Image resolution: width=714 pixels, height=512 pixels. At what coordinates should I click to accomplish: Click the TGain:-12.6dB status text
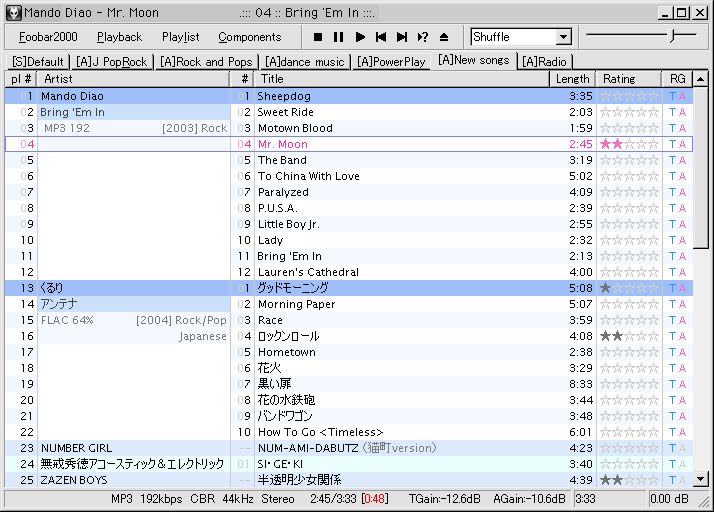click(444, 499)
